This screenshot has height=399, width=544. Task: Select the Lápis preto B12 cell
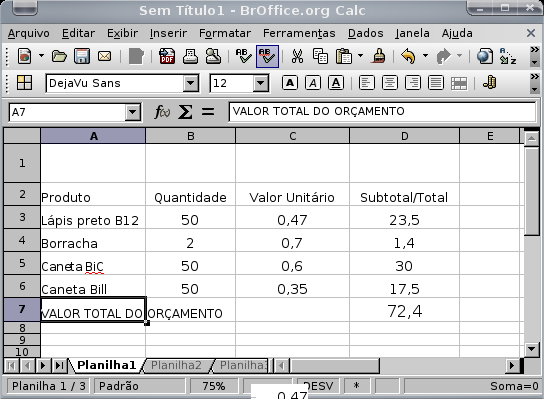coord(93,218)
